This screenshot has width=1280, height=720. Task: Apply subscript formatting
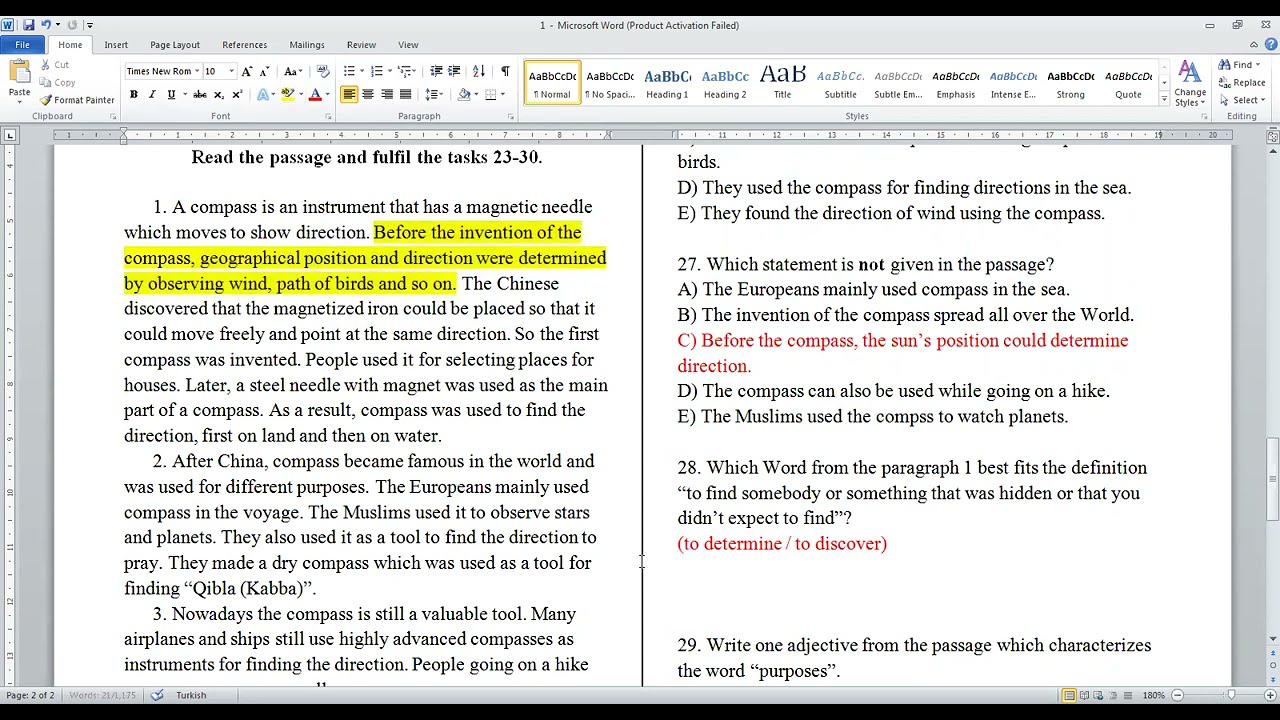click(219, 95)
